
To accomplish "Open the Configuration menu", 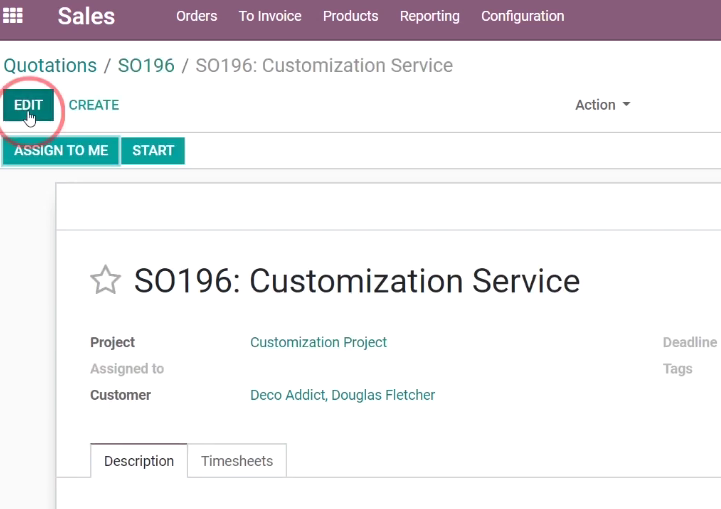I will coord(522,16).
